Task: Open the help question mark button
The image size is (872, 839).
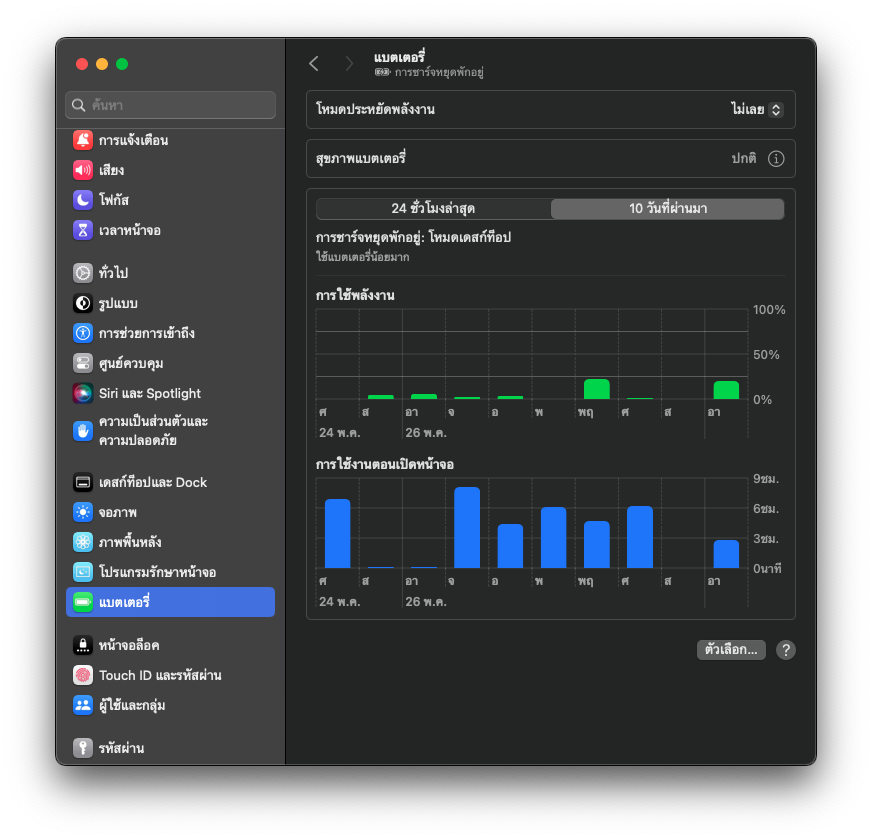Action: [x=786, y=650]
